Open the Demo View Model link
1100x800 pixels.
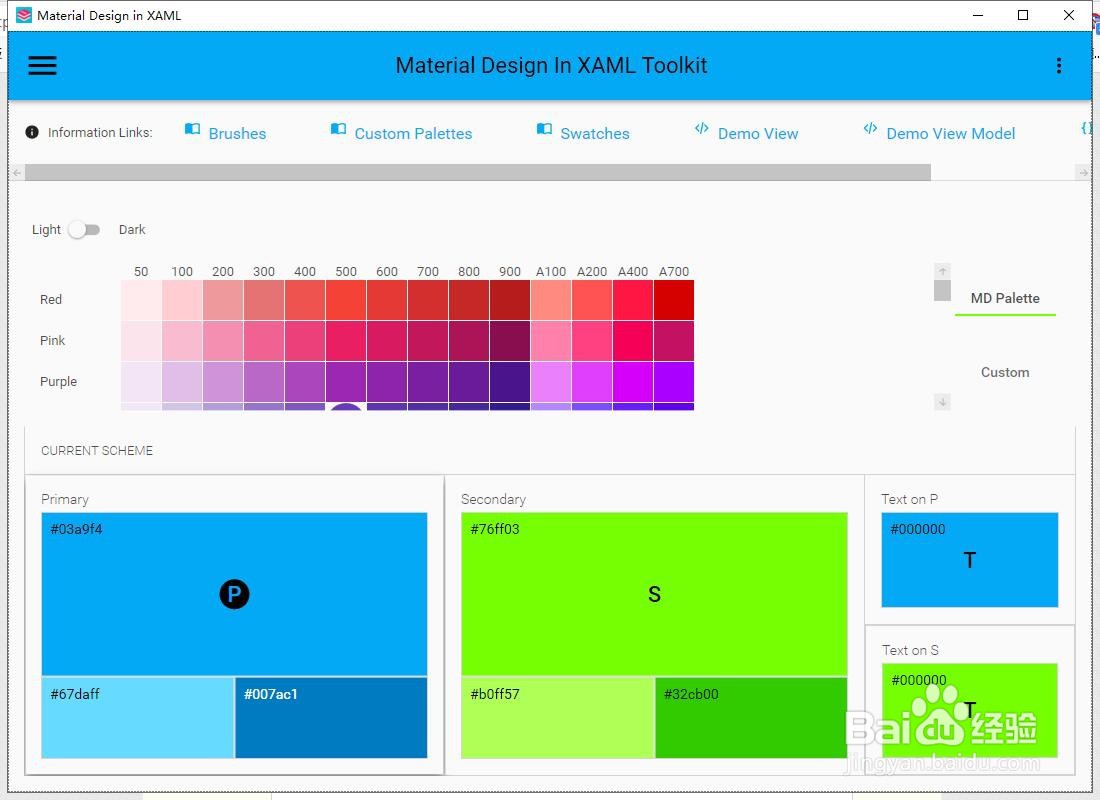951,133
